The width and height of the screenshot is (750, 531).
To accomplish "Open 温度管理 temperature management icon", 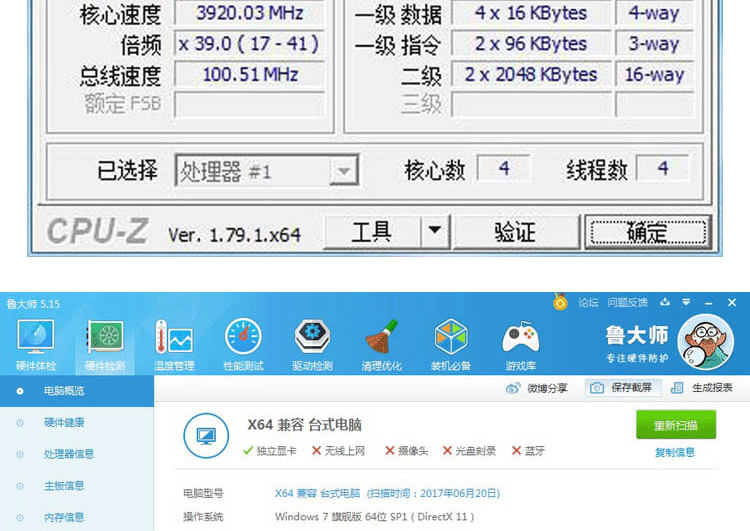I will tap(174, 345).
